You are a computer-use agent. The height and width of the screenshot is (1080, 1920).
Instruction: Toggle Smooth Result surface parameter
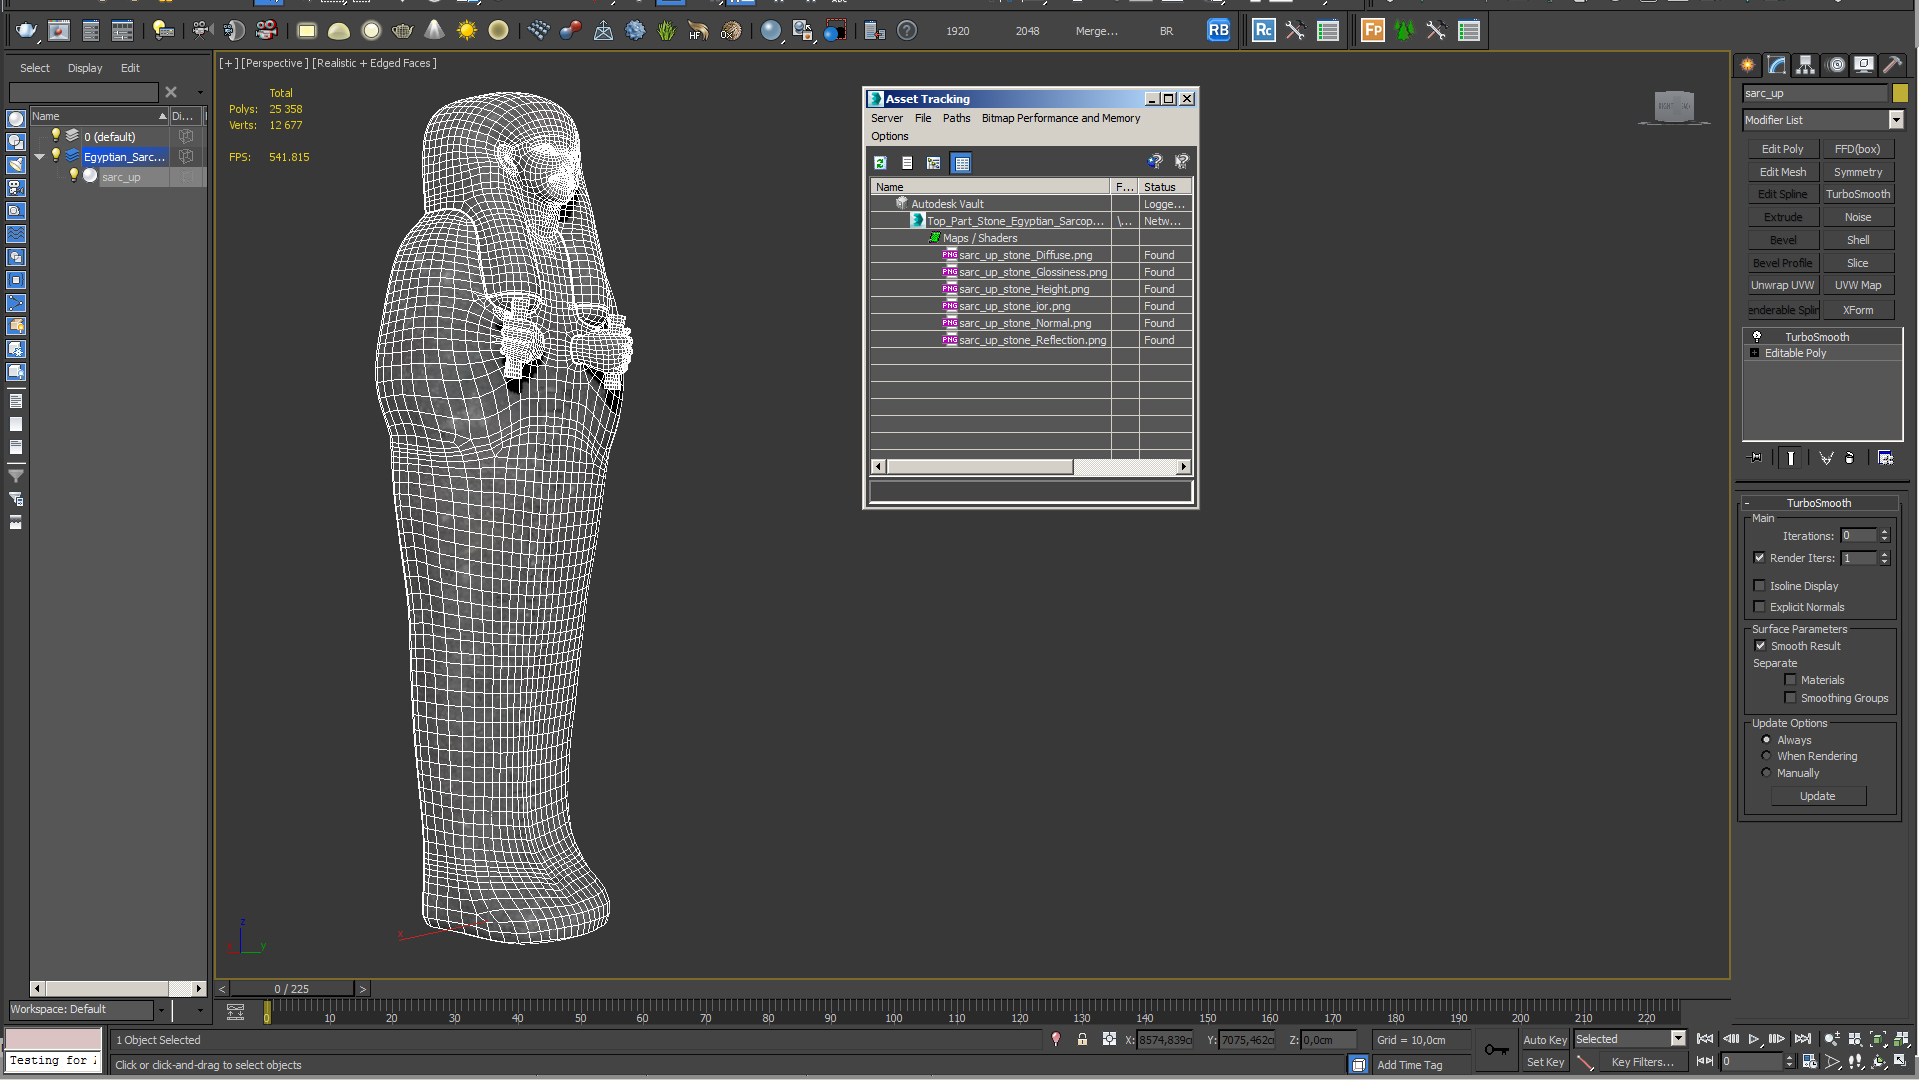point(1760,645)
